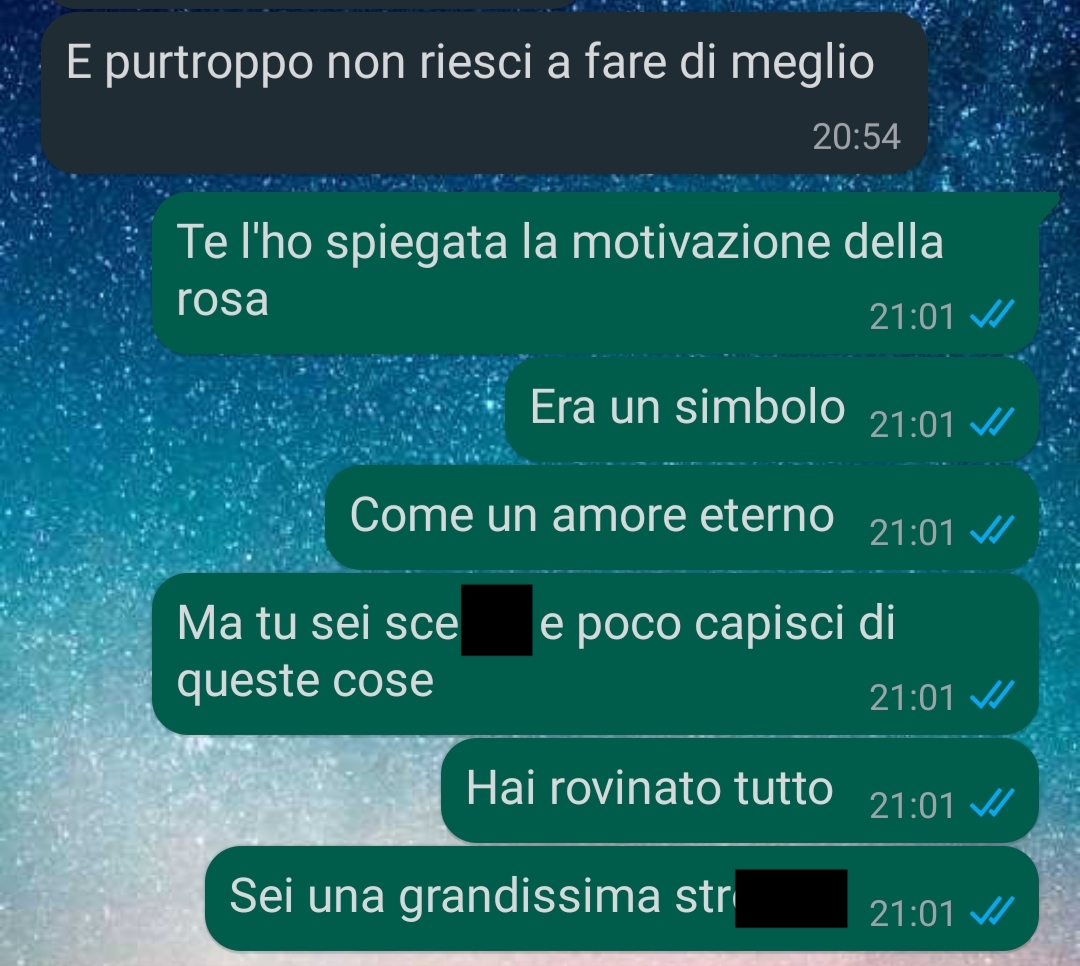Tap the word 'rosa' in the green bubble
1080x966 pixels.
coord(222,300)
